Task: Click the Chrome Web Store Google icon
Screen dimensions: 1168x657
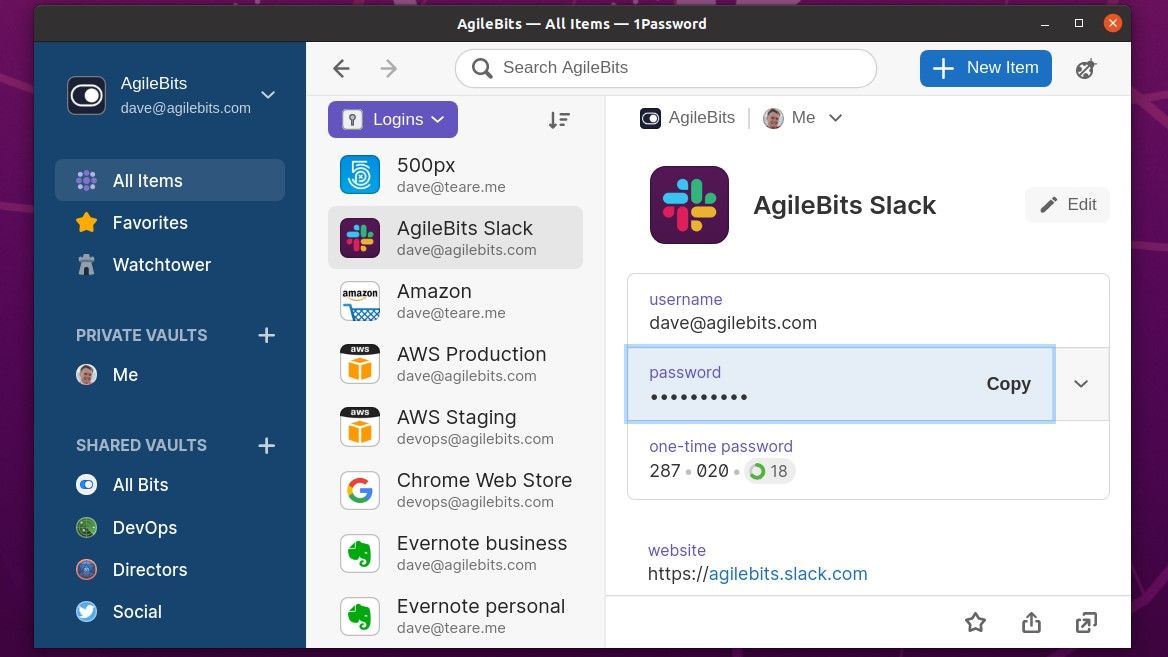Action: [x=360, y=490]
